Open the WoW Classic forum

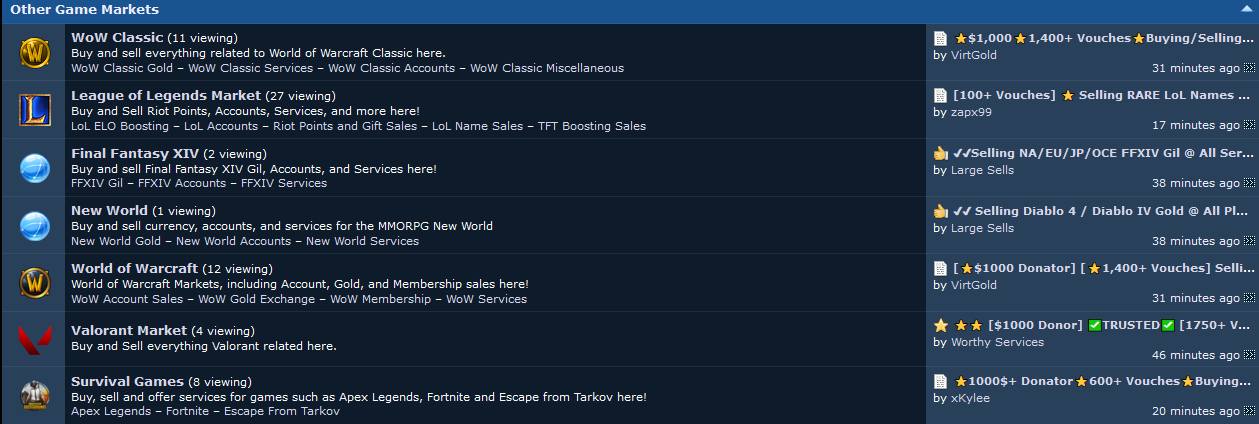pyautogui.click(x=117, y=37)
